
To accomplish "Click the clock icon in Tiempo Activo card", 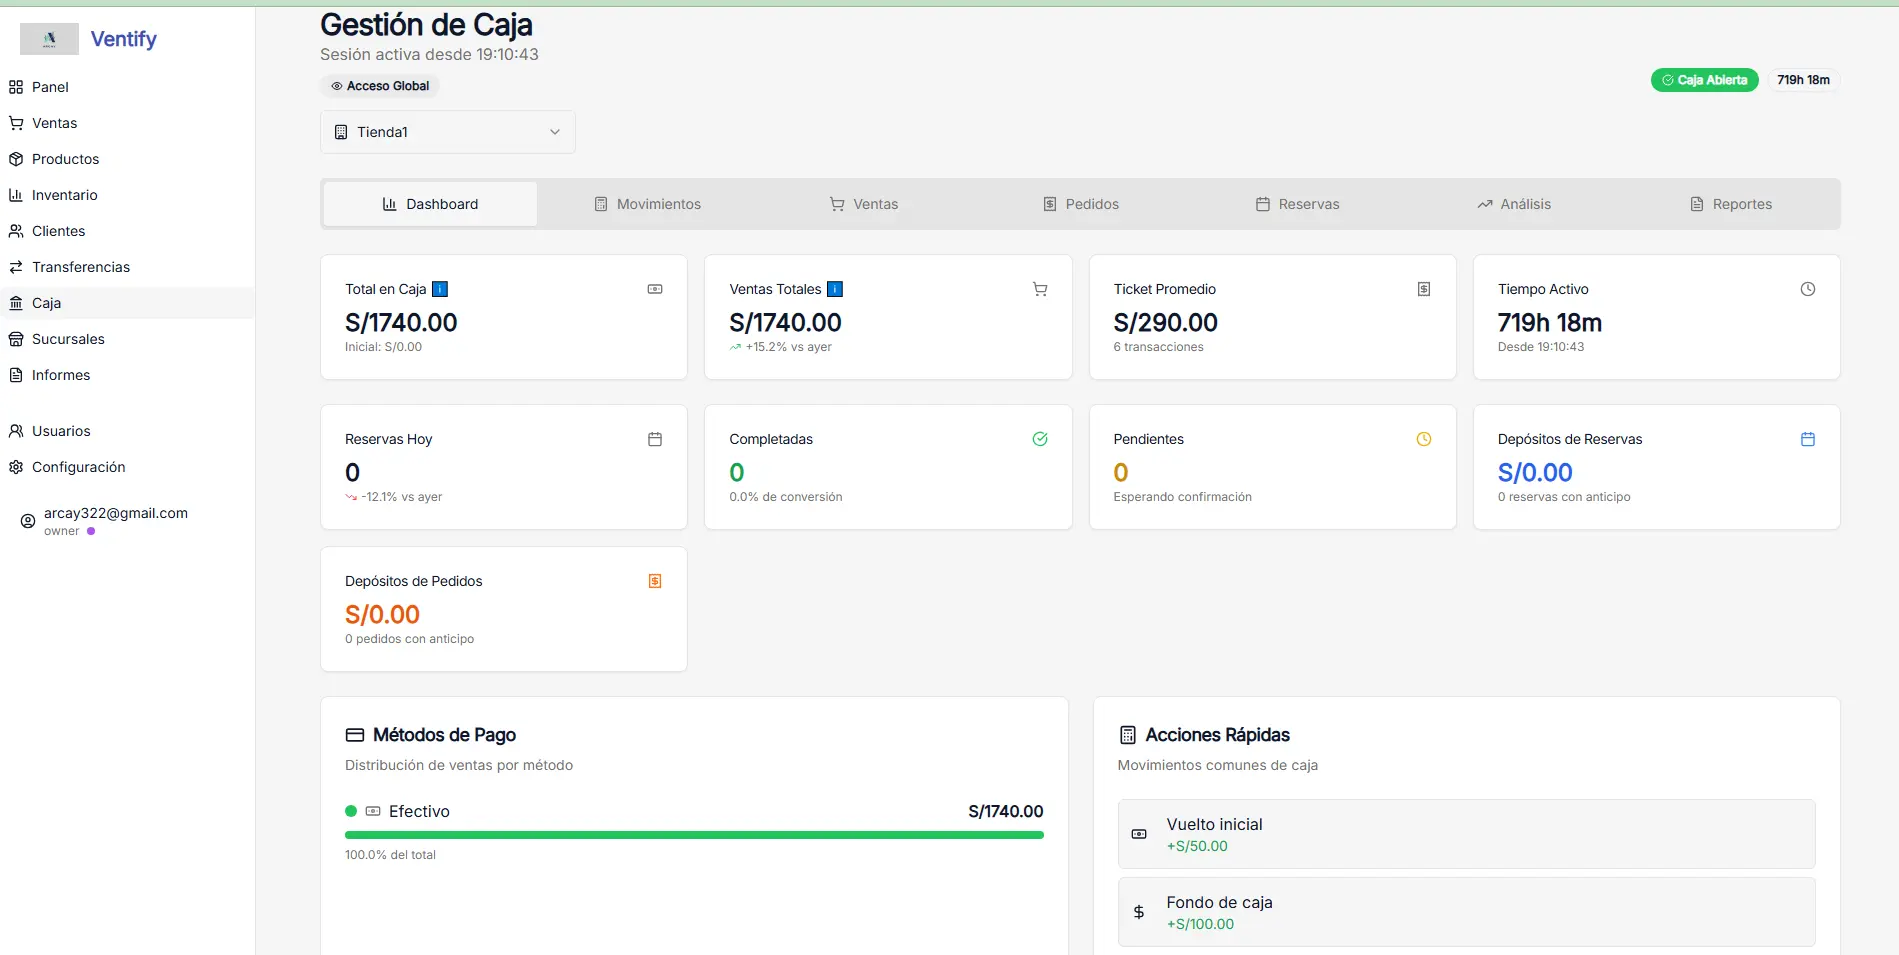I will coord(1807,289).
